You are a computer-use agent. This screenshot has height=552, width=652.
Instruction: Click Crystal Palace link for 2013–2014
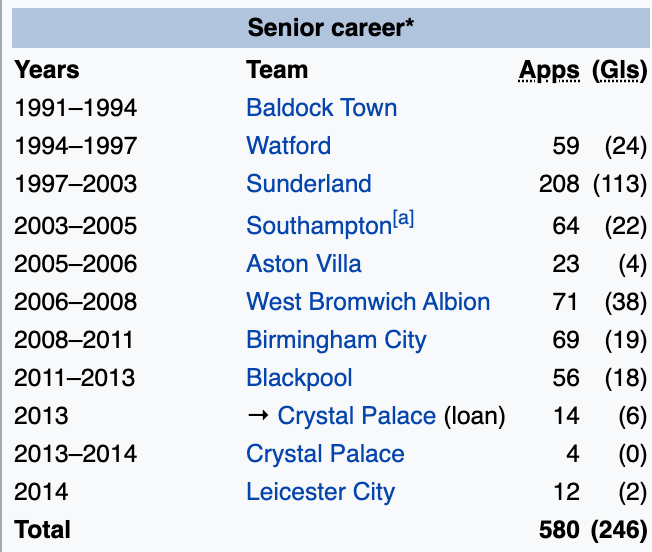coord(325,454)
